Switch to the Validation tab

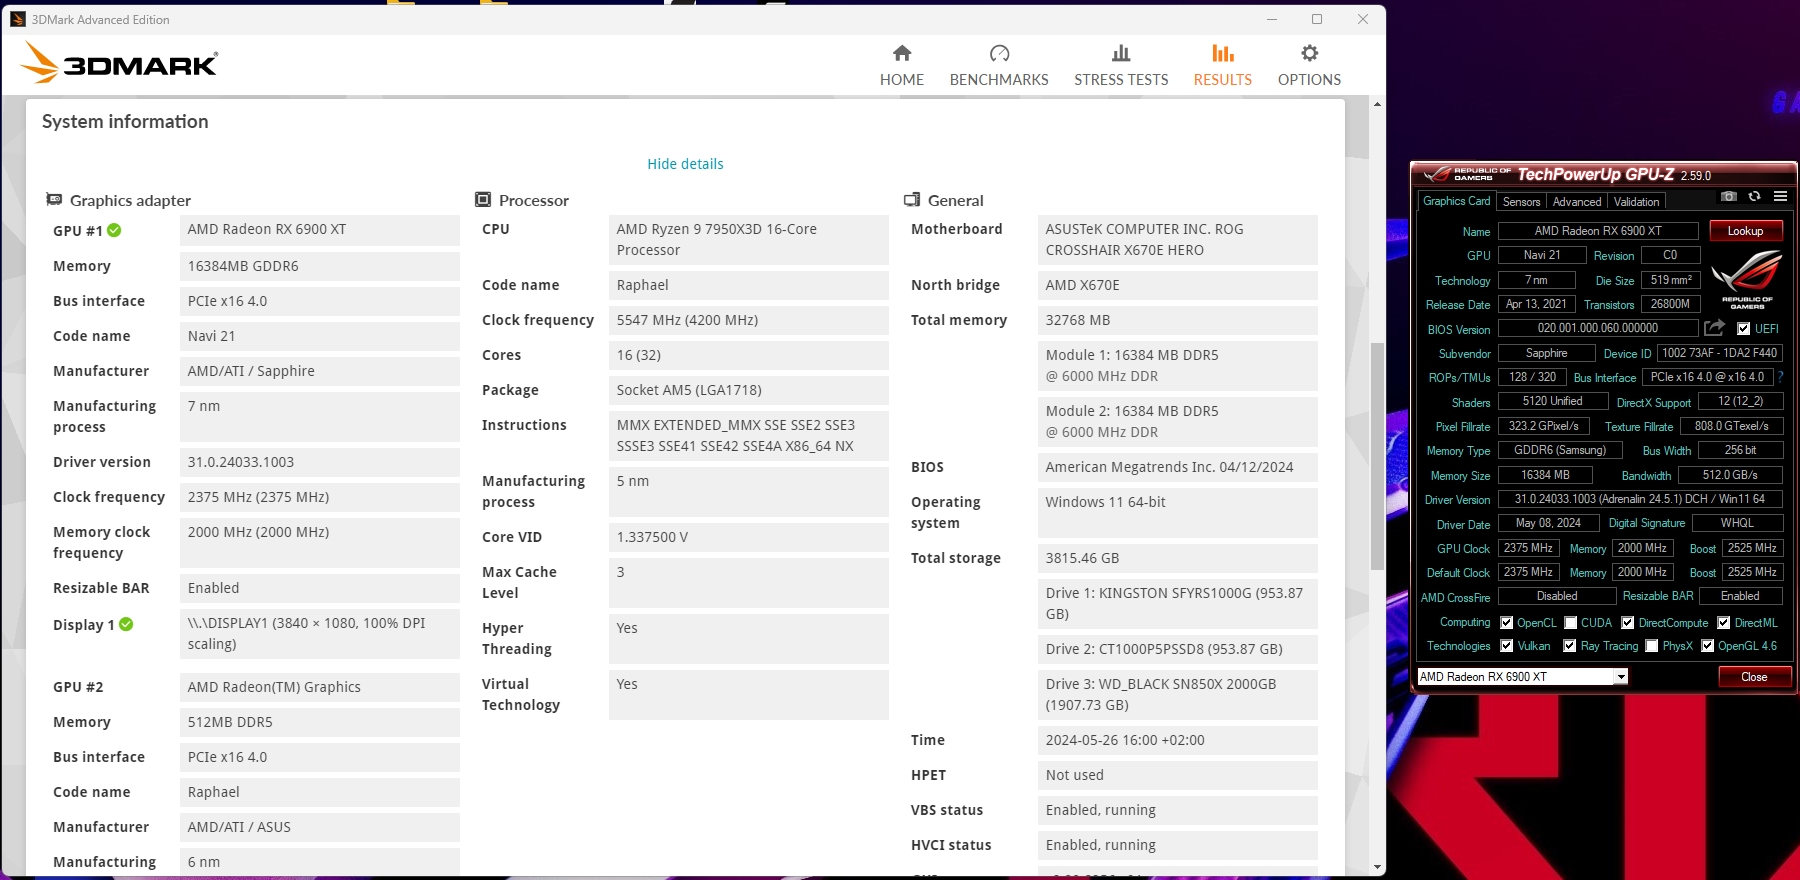click(1636, 202)
